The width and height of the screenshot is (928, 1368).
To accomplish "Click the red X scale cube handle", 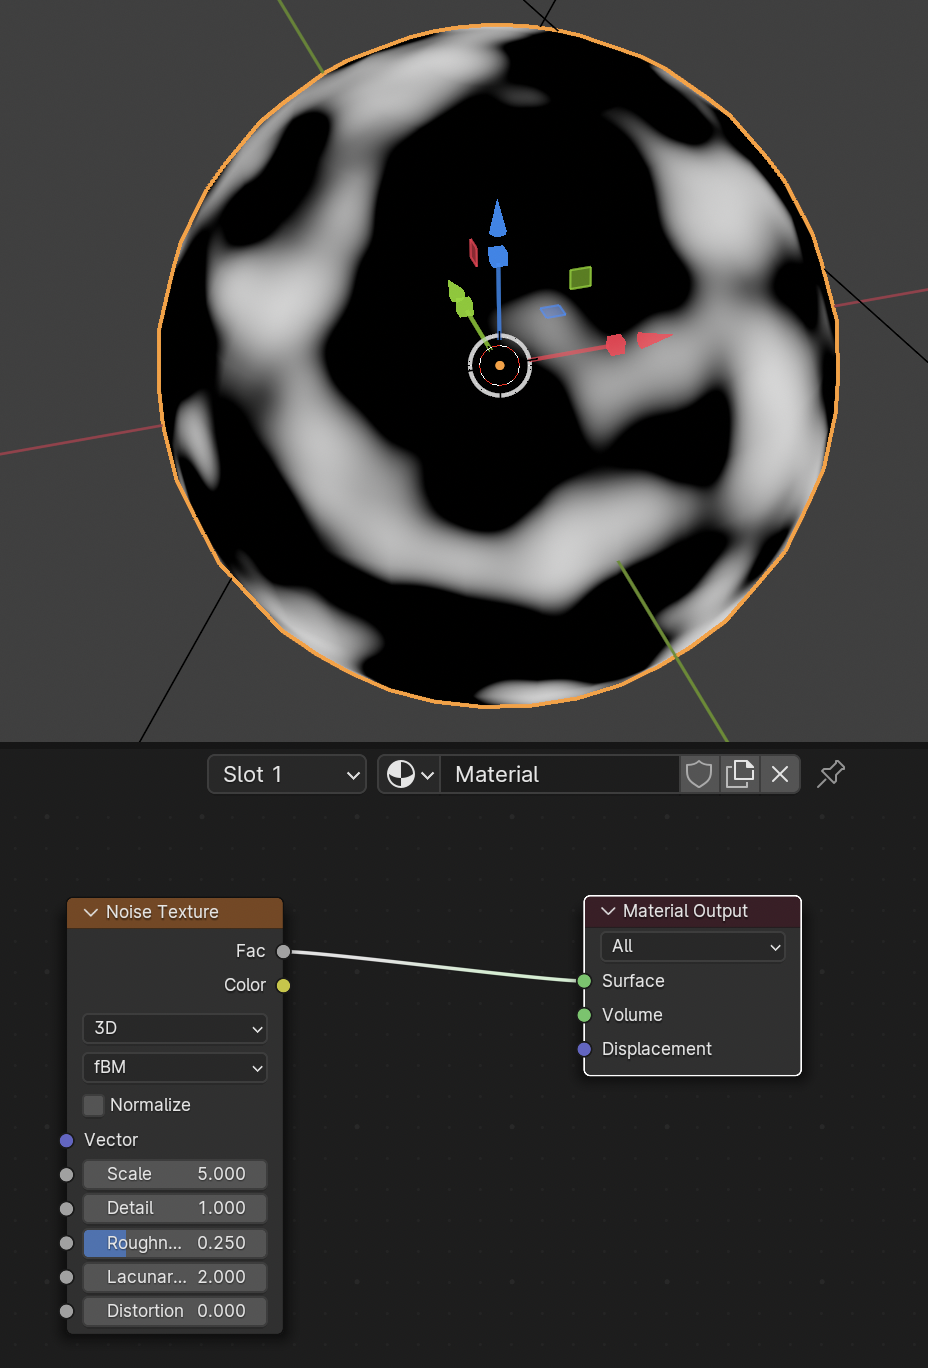I will [x=616, y=345].
